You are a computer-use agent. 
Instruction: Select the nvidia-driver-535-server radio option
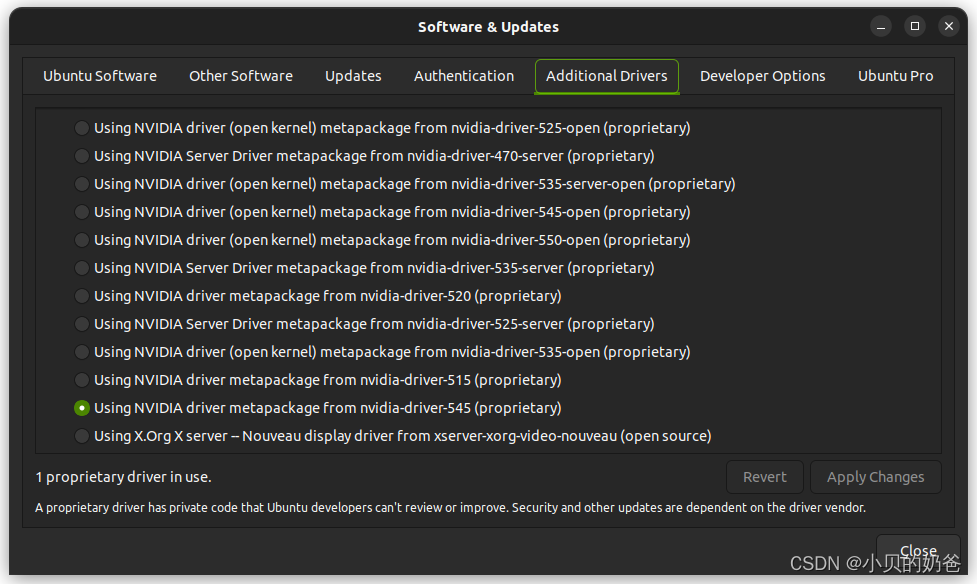click(x=82, y=269)
